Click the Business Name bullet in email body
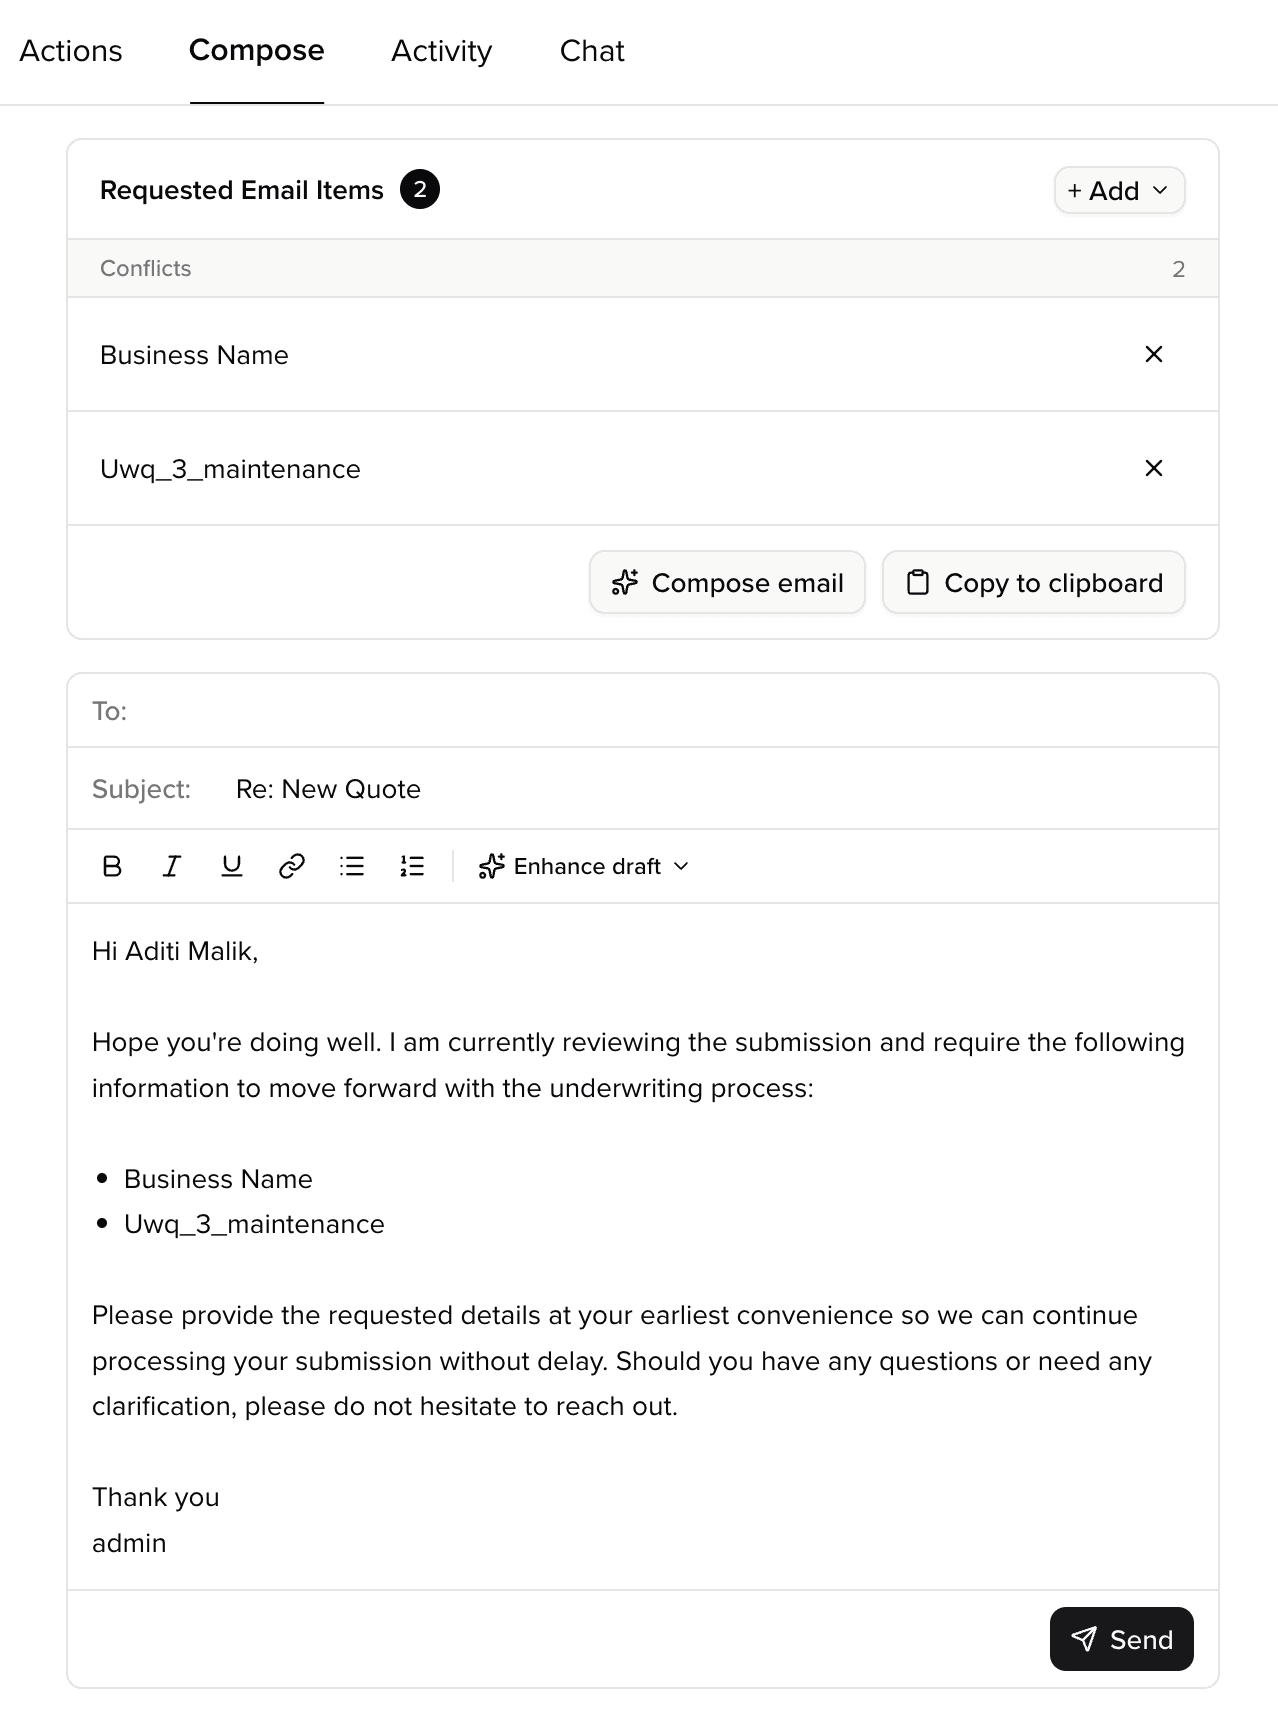Screen dimensions: 1278x1722 click(x=218, y=1179)
